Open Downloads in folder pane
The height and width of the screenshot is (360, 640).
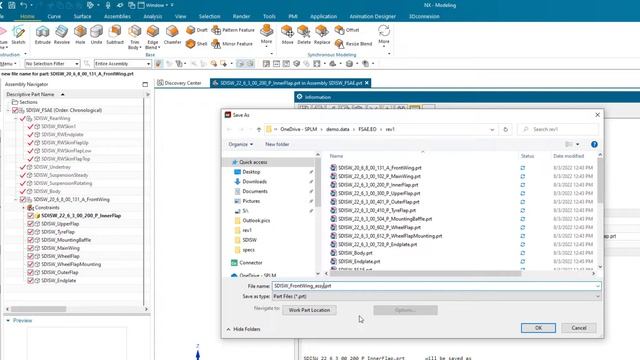pos(254,182)
